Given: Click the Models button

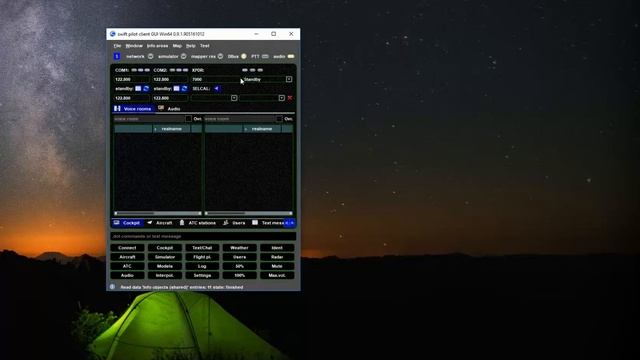Looking at the screenshot, I should pos(165,266).
